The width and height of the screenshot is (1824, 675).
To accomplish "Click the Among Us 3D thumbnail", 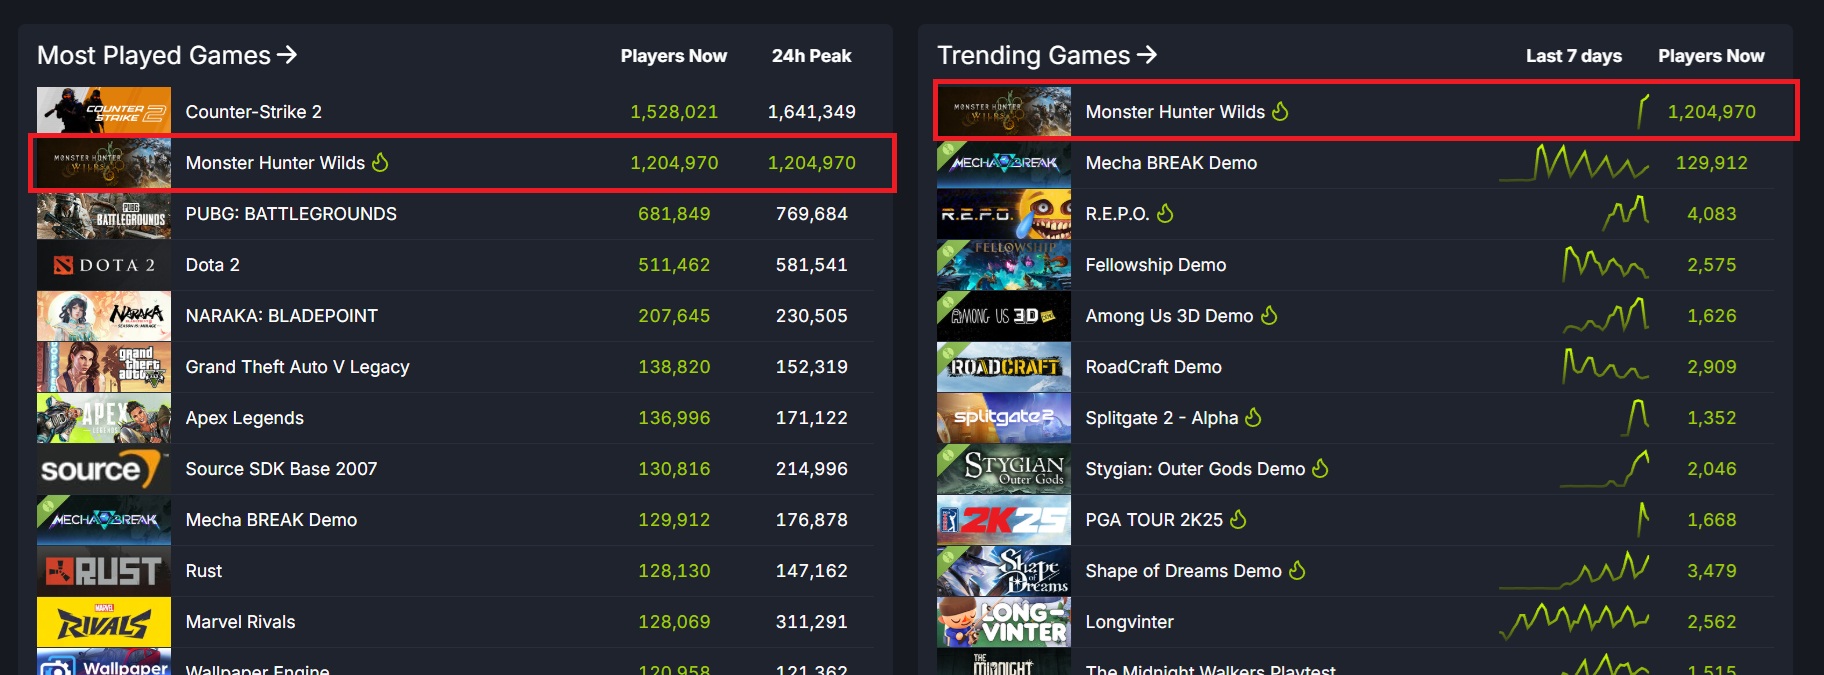I will pyautogui.click(x=1004, y=315).
